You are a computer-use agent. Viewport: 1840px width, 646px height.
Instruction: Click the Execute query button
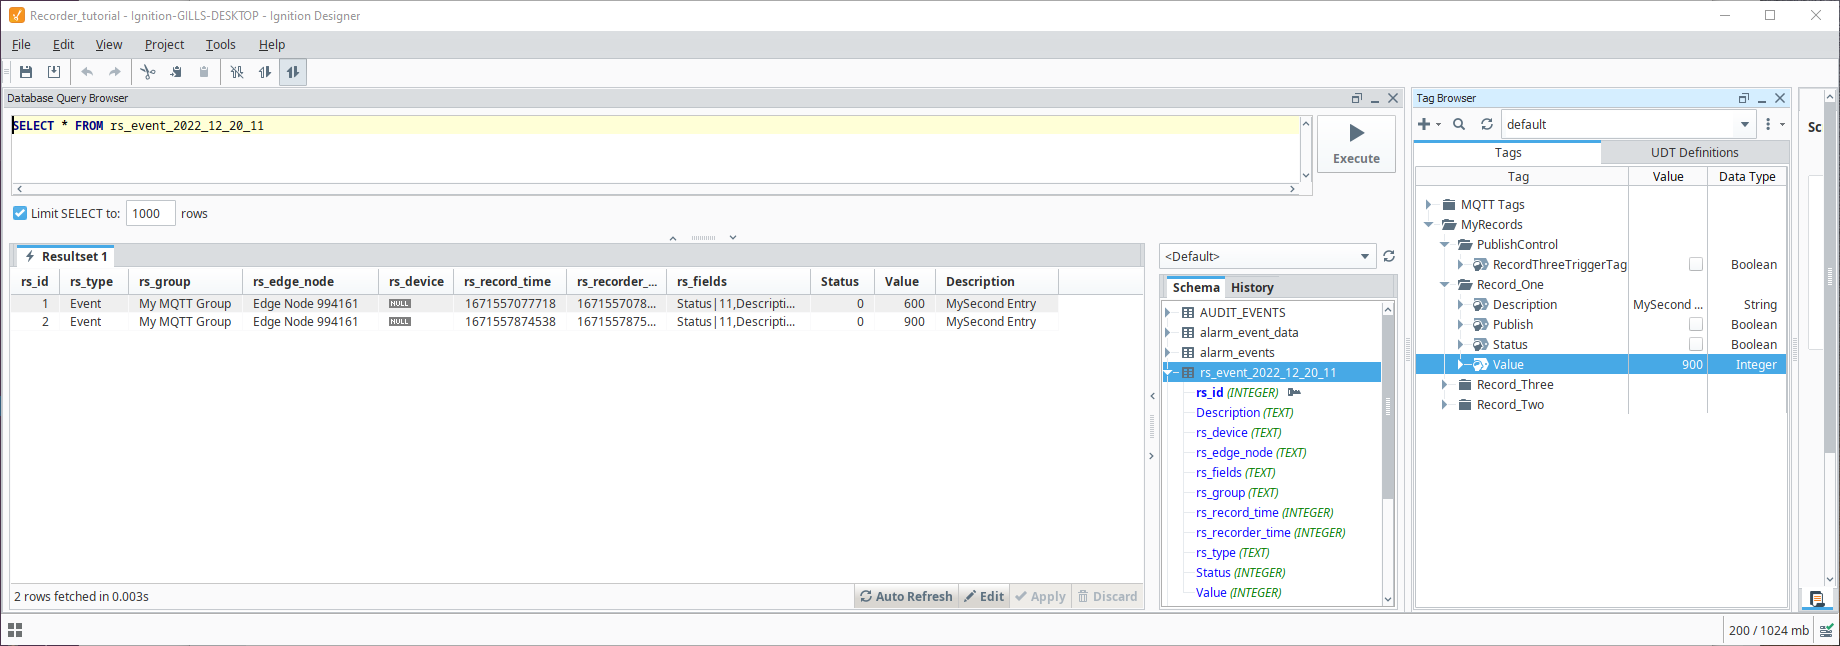[x=1356, y=144]
